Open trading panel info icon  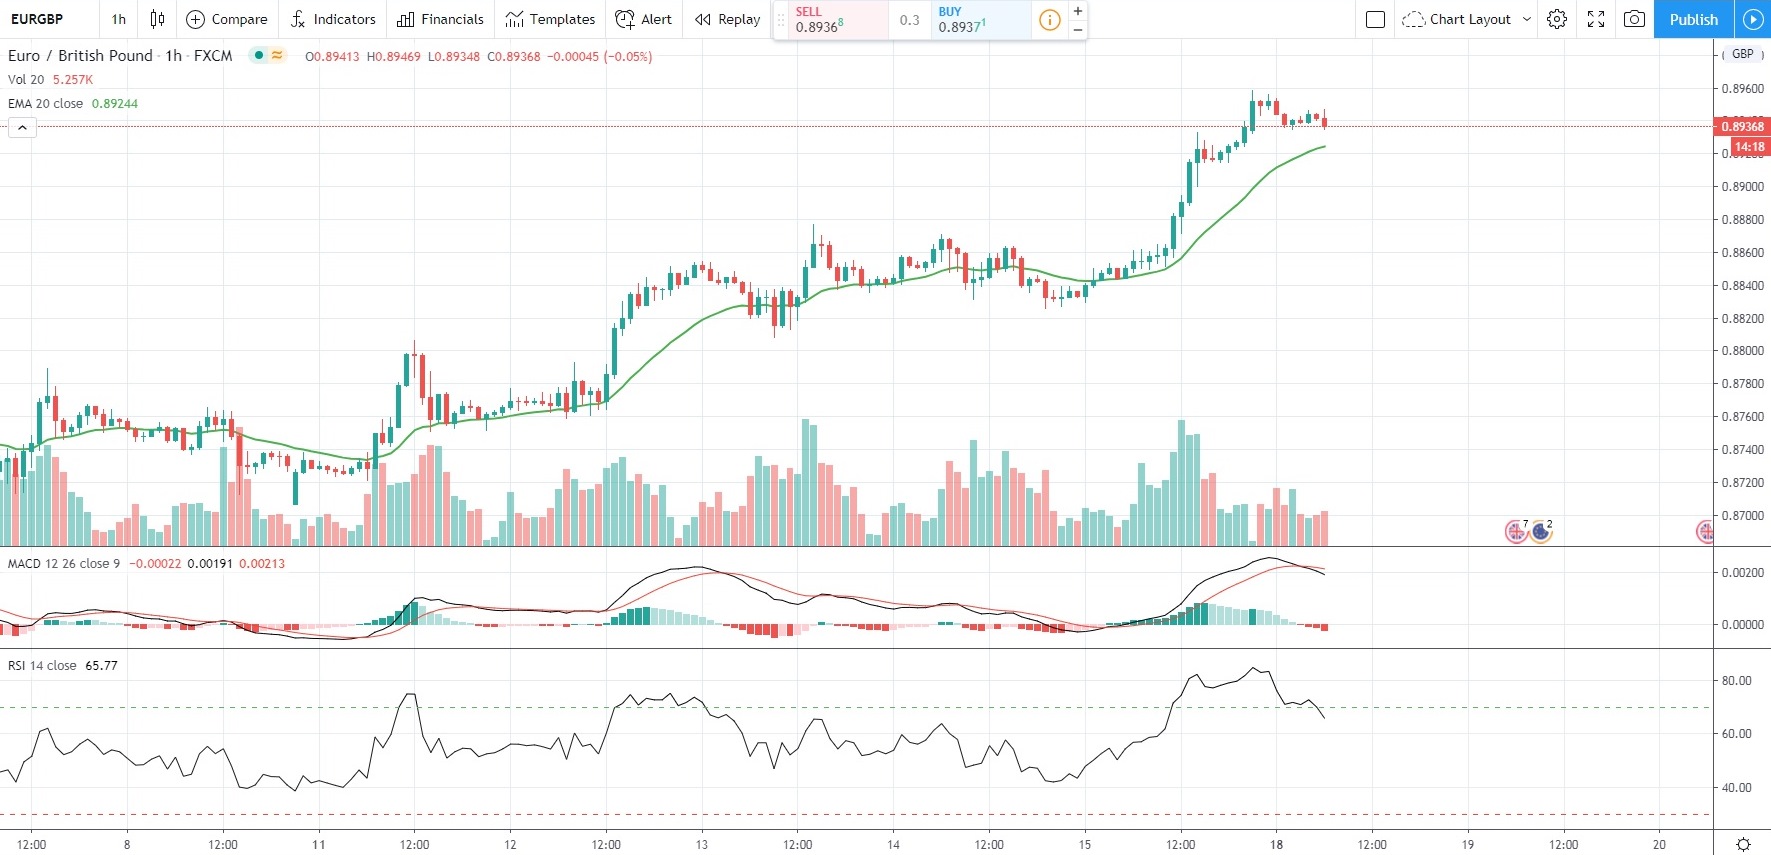(1049, 20)
